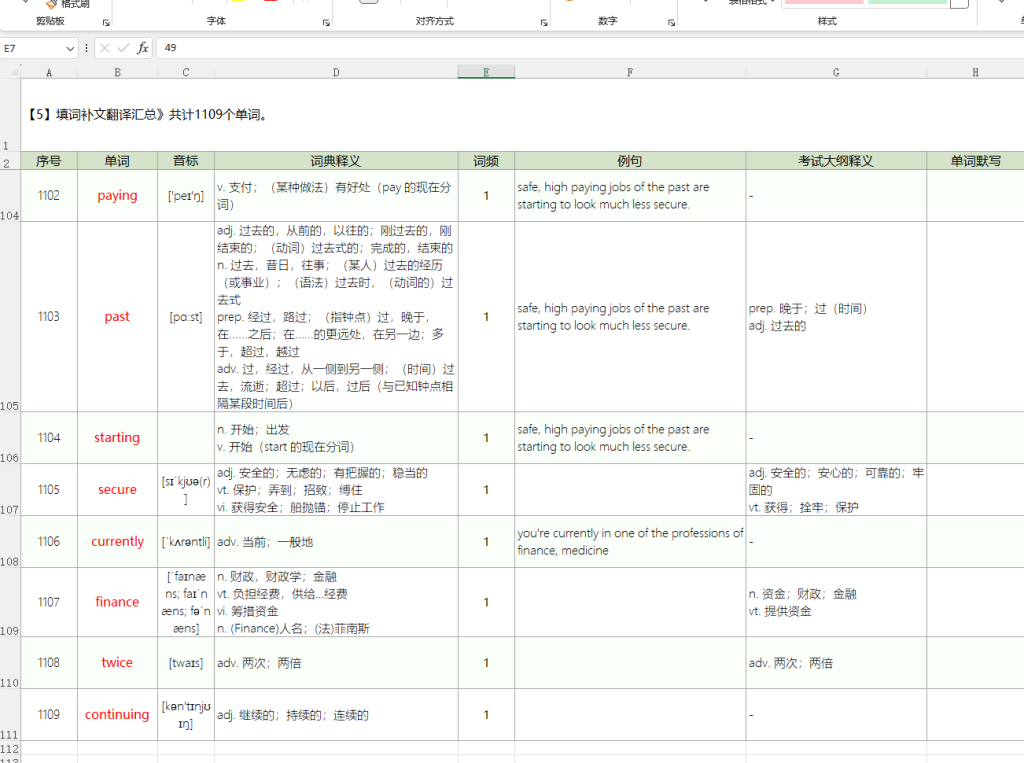1024x763 pixels.
Task: Open Insert Function via the fx icon
Action: click(x=143, y=48)
